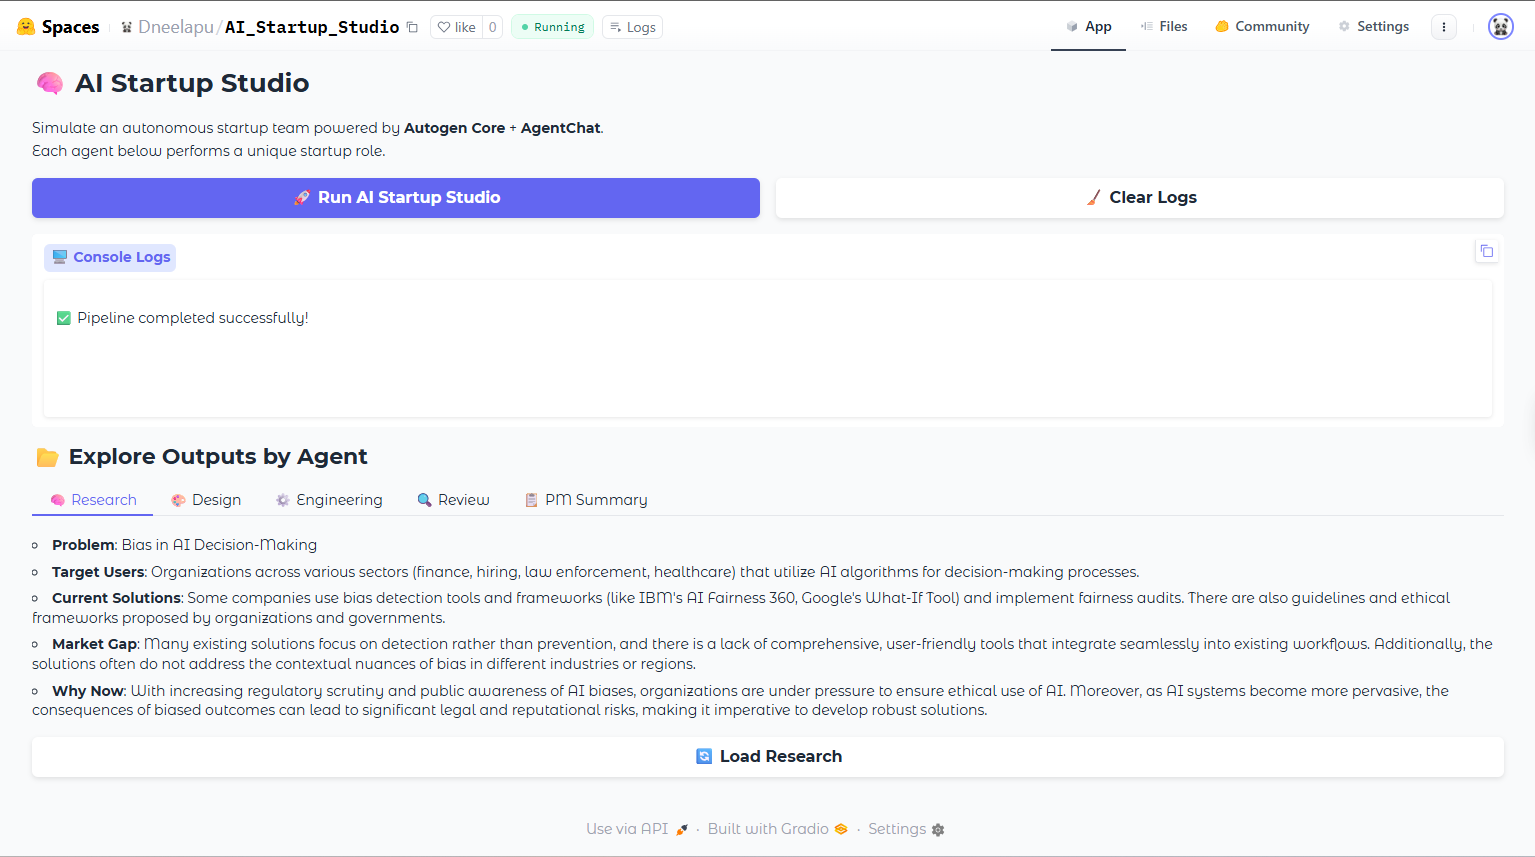This screenshot has width=1535, height=857.
Task: Select the PM Summary tab
Action: coord(586,500)
